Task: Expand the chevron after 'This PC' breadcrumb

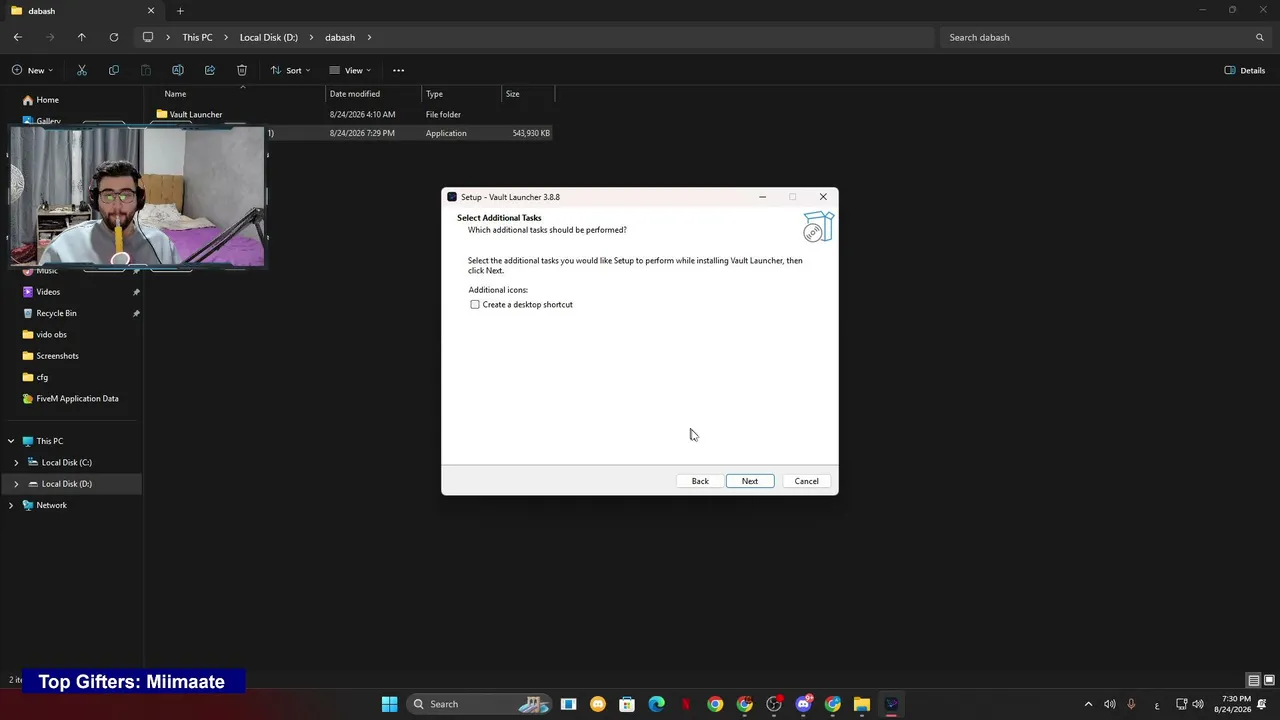Action: 226,37
